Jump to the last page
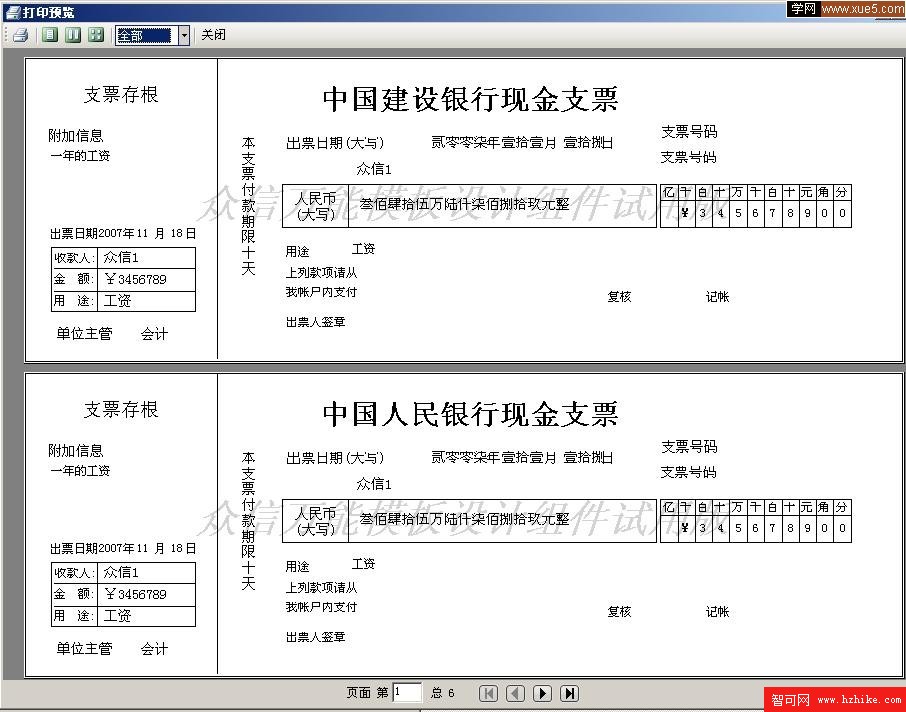Screen dimensions: 906x712 pyautogui.click(x=569, y=694)
